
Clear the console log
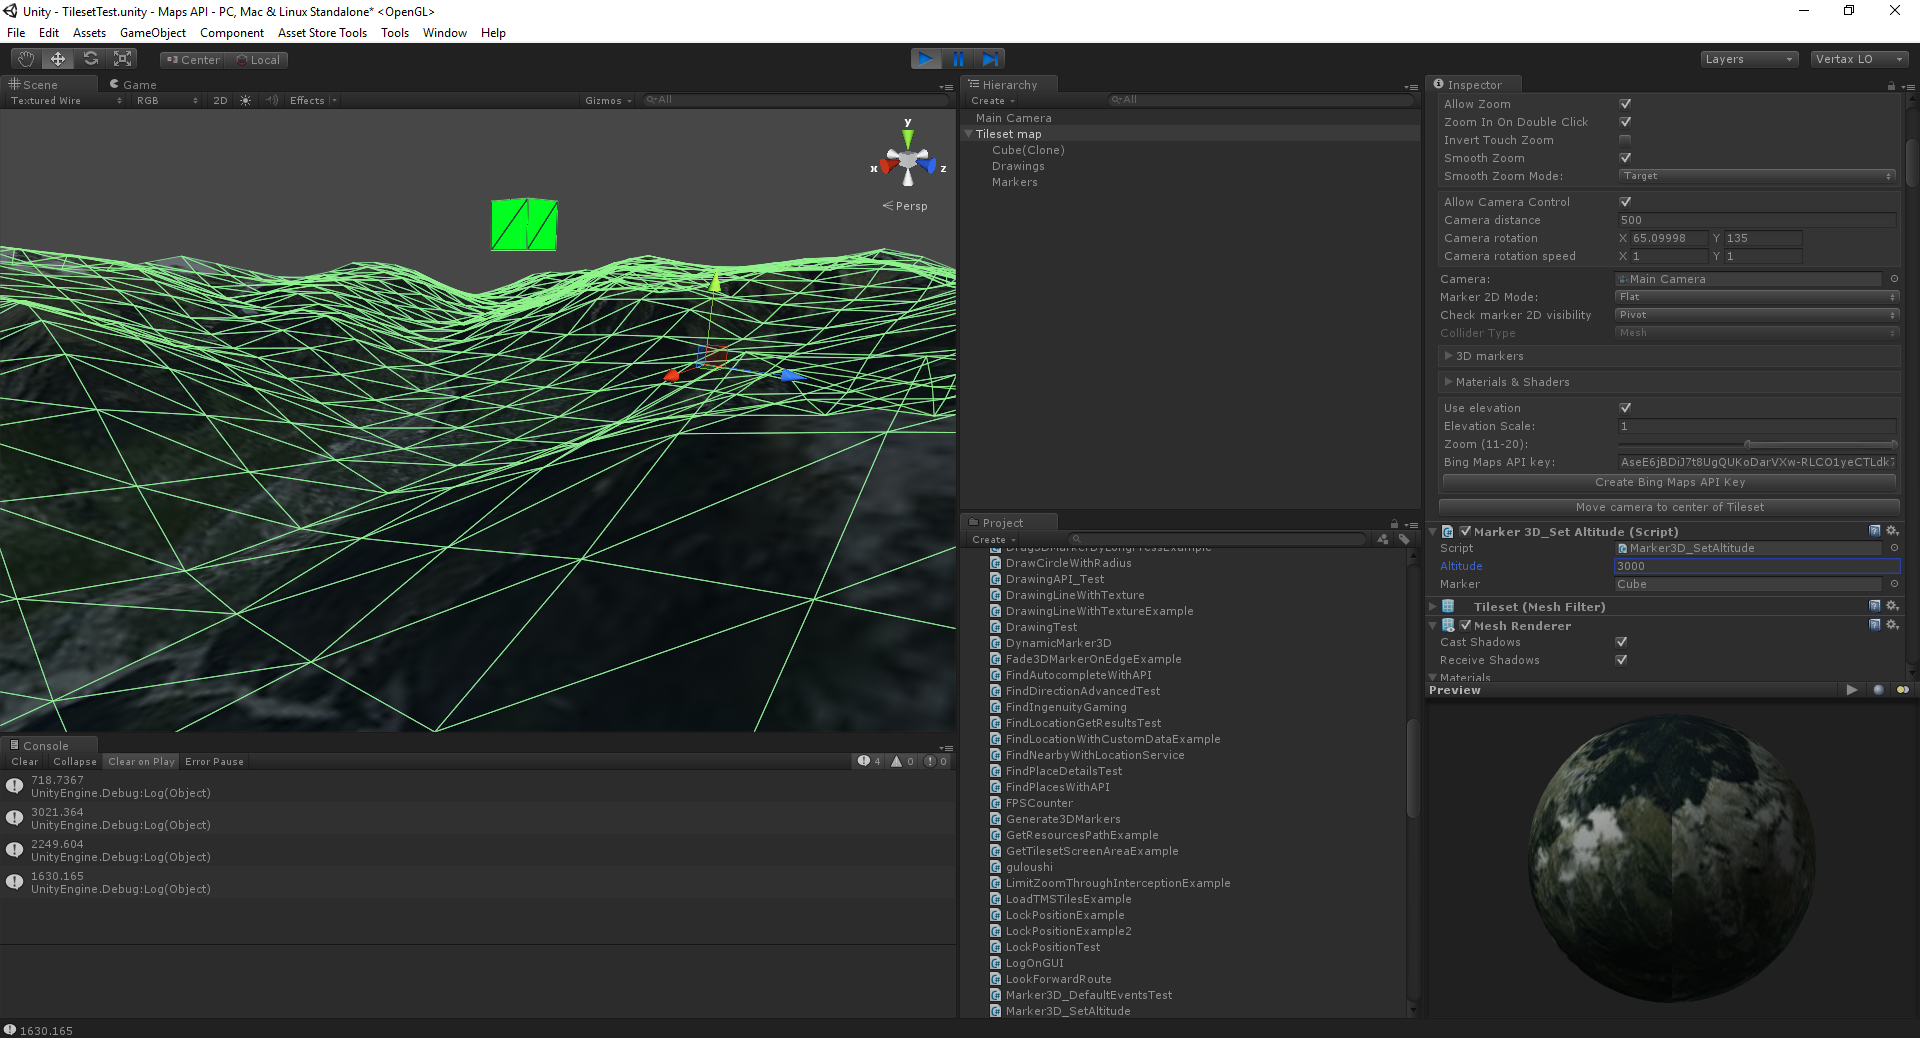tap(25, 762)
